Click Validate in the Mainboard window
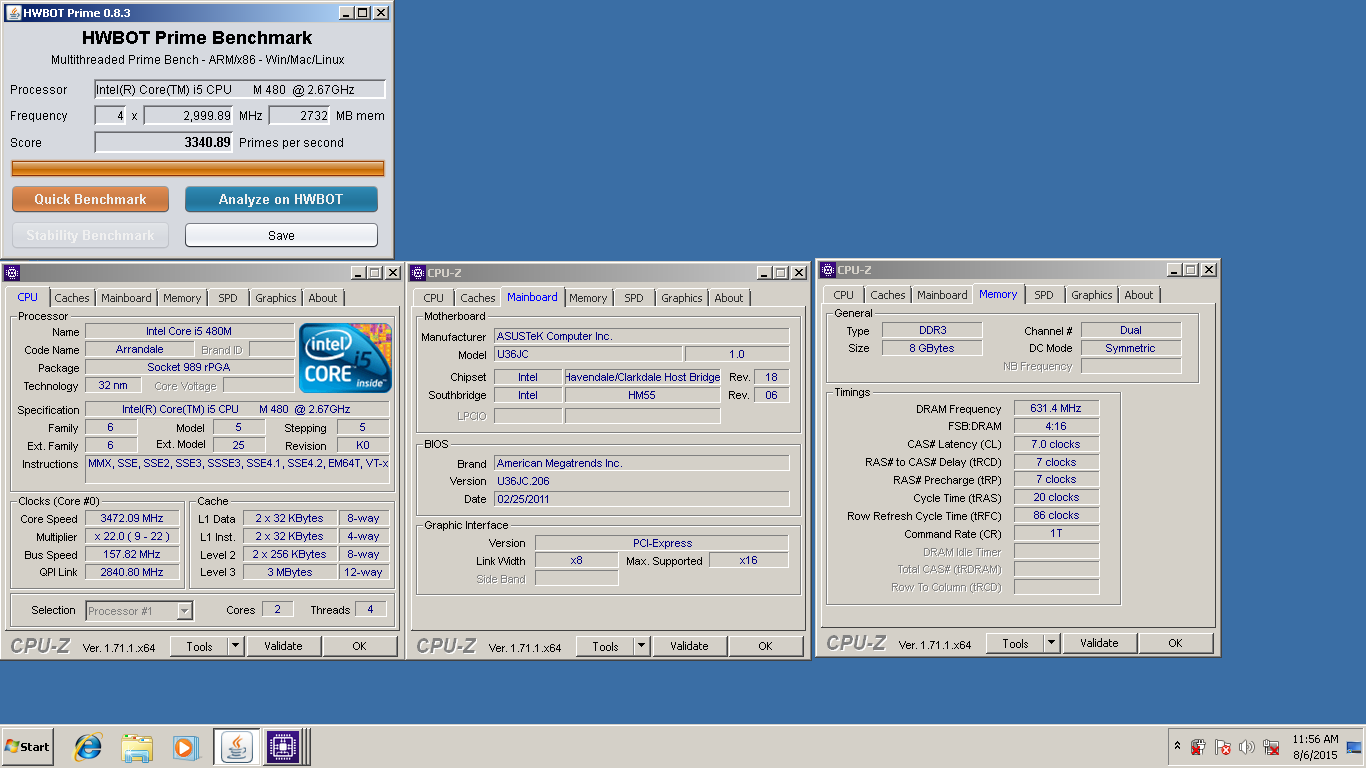 pos(689,646)
